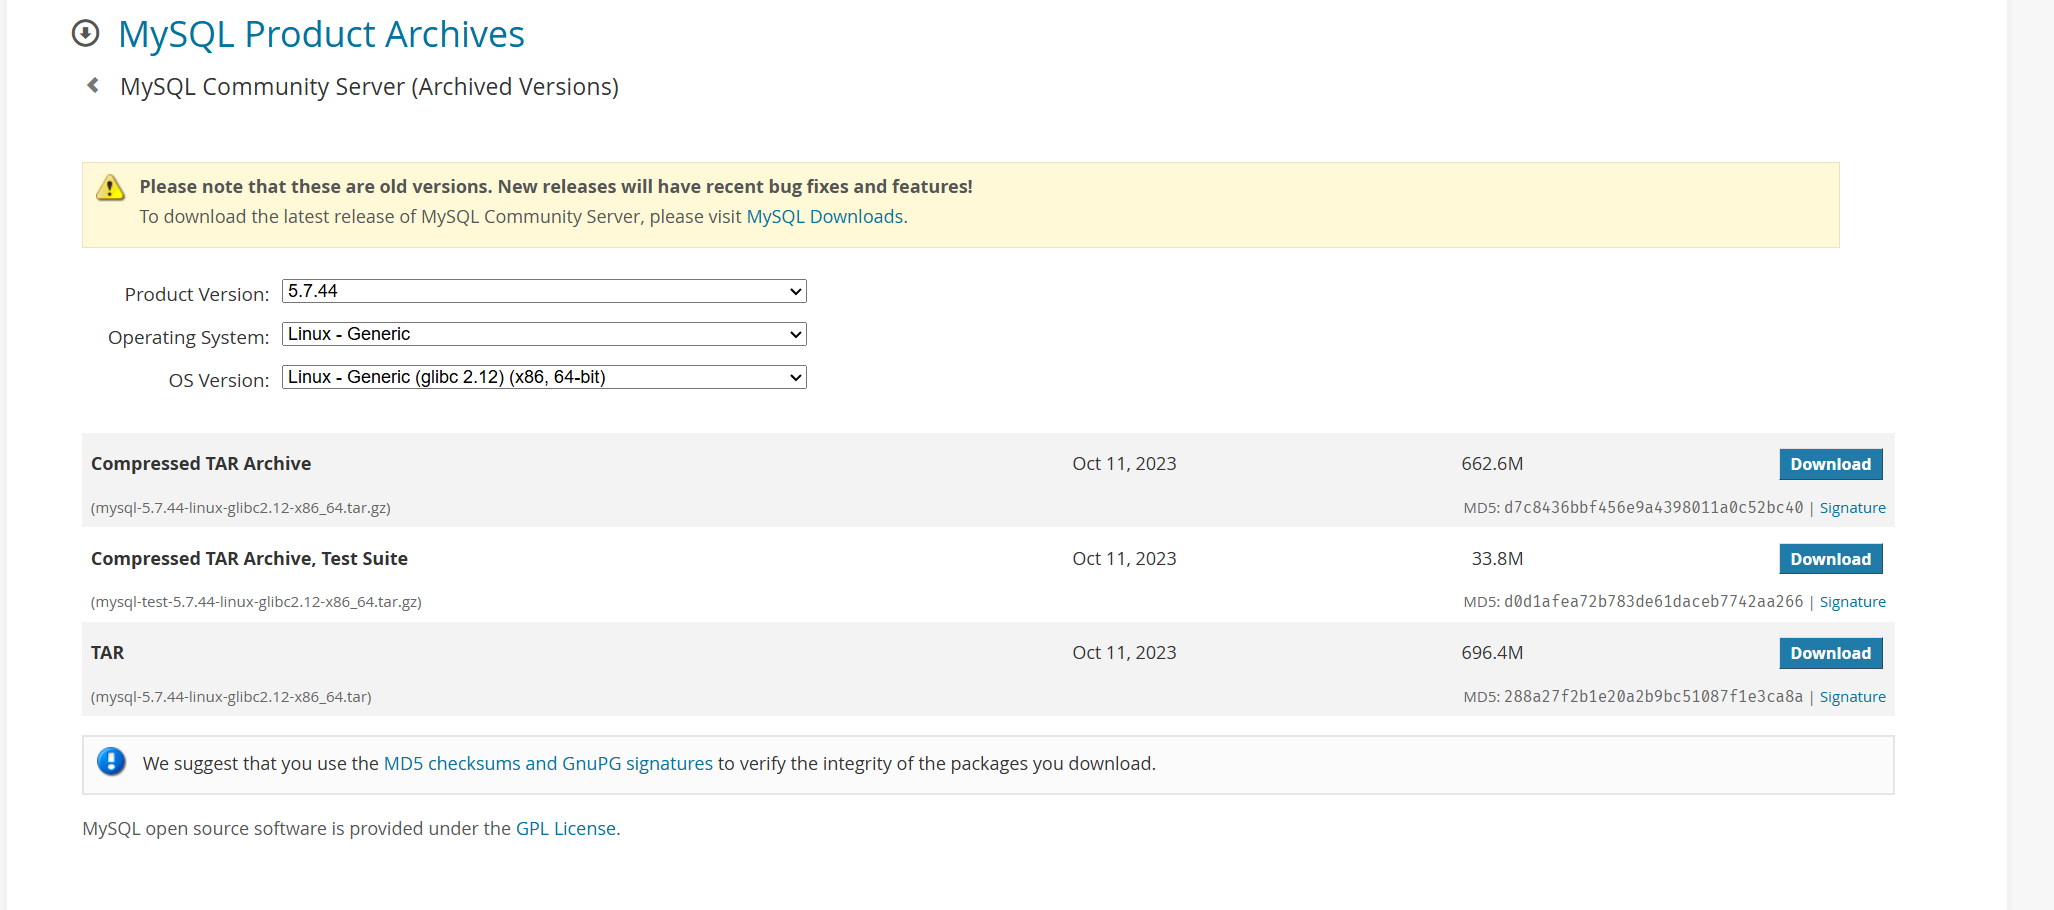Click the back arrow chevron icon

click(93, 86)
